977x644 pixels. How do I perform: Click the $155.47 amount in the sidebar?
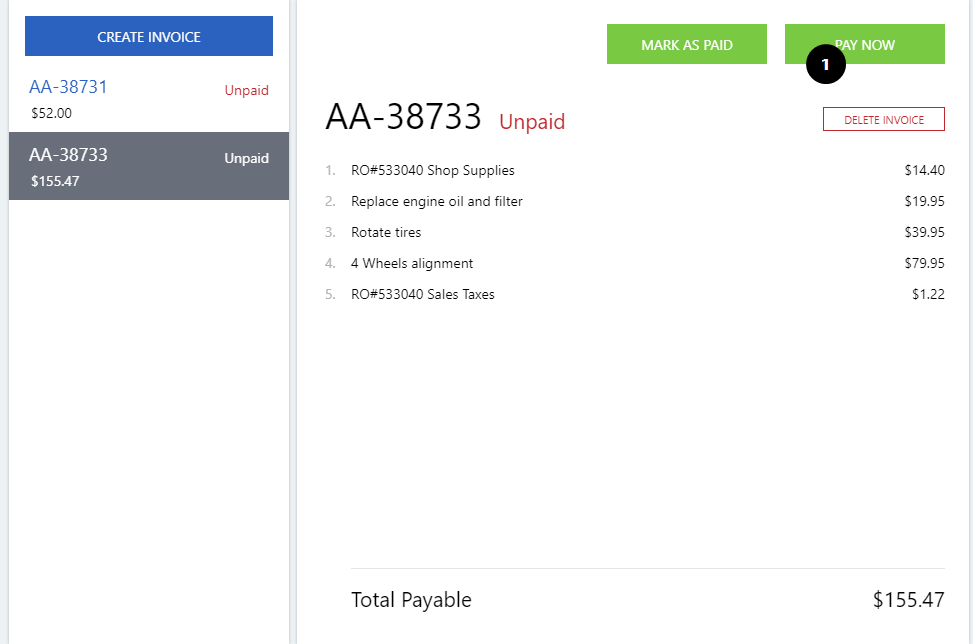(55, 181)
